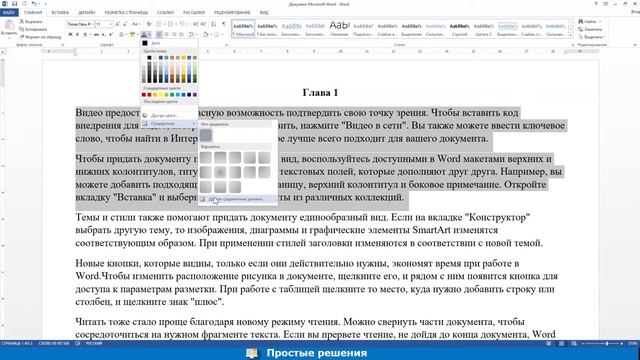Switch to the ВСТАВКА tab

60,13
